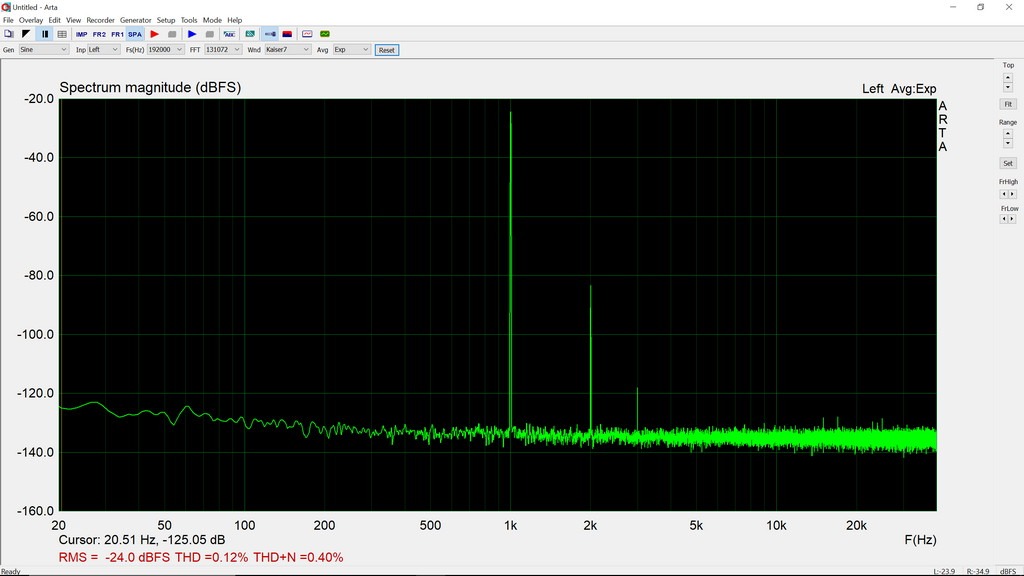Screen dimensions: 1024x576
Task: Stop generator with second gray square
Action: [210, 34]
